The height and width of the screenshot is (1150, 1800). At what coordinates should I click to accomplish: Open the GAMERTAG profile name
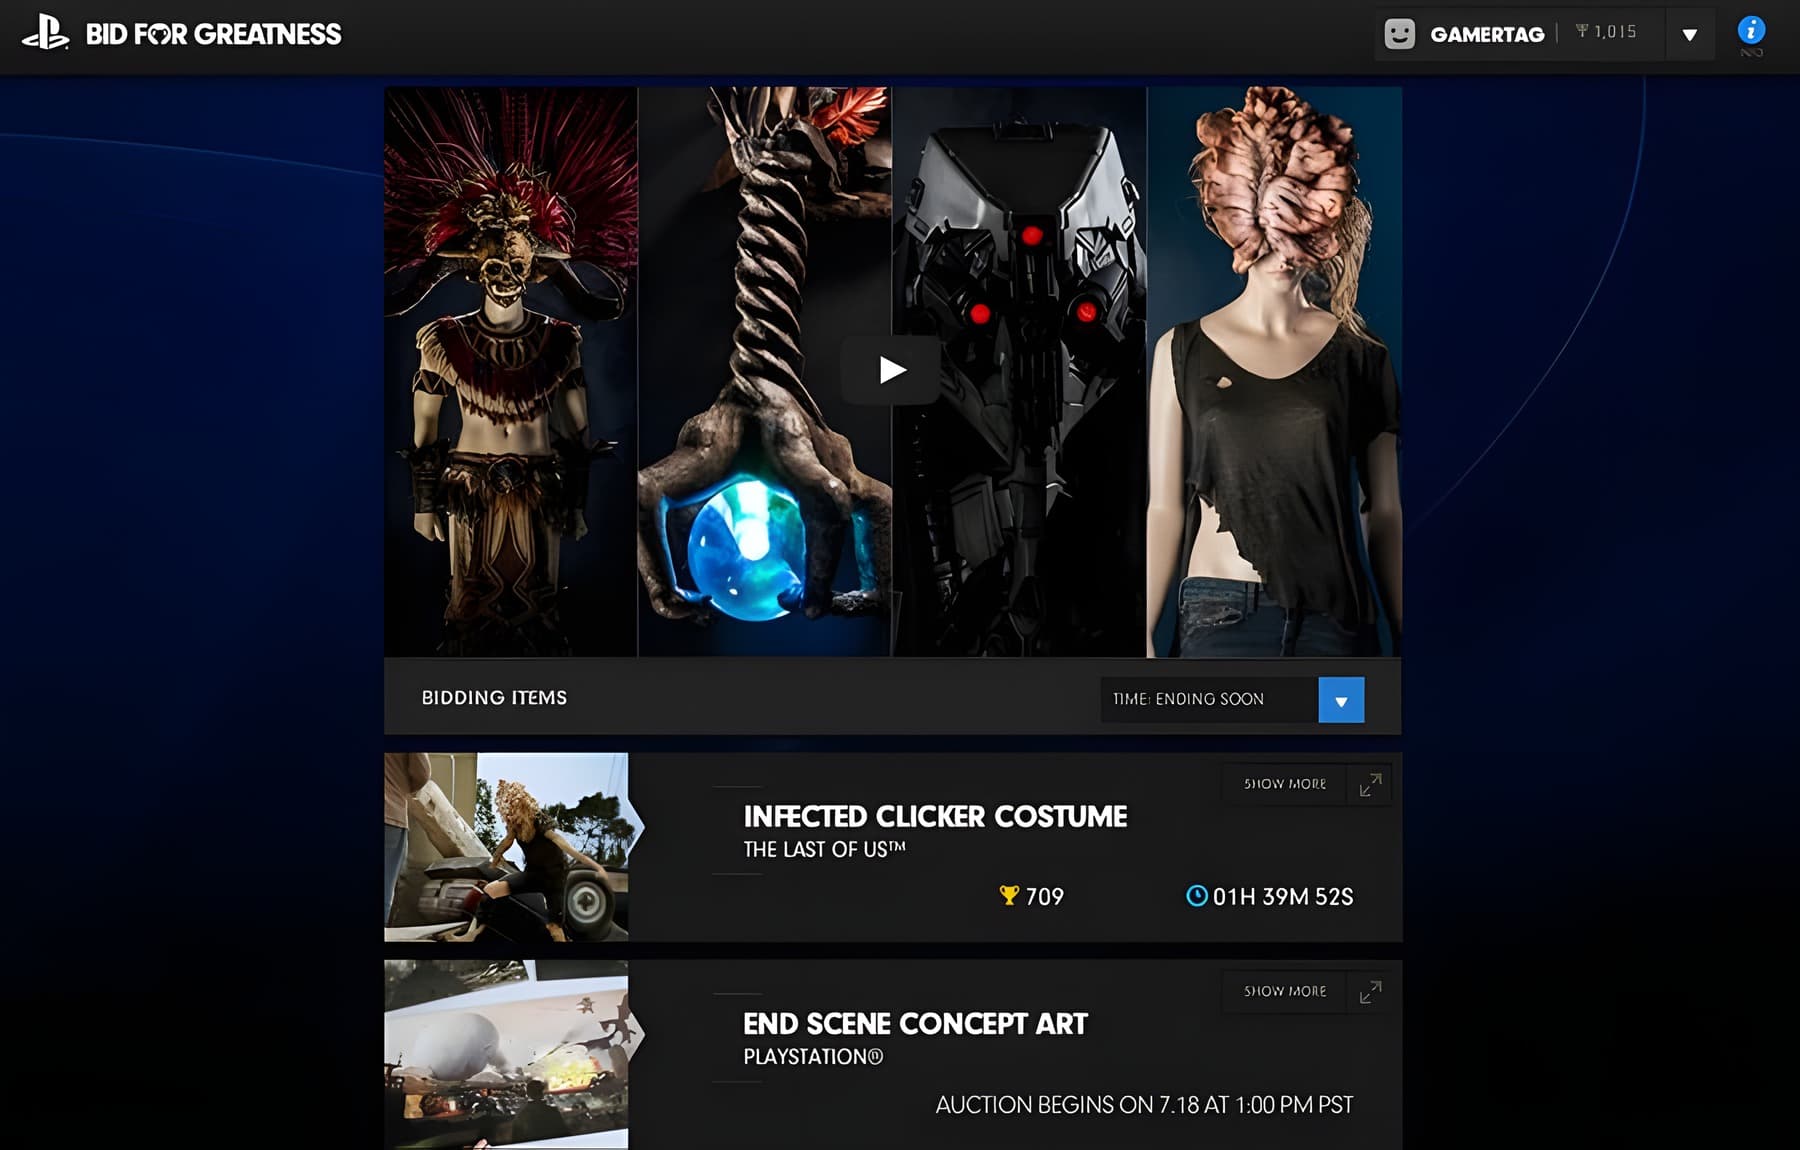tap(1487, 35)
